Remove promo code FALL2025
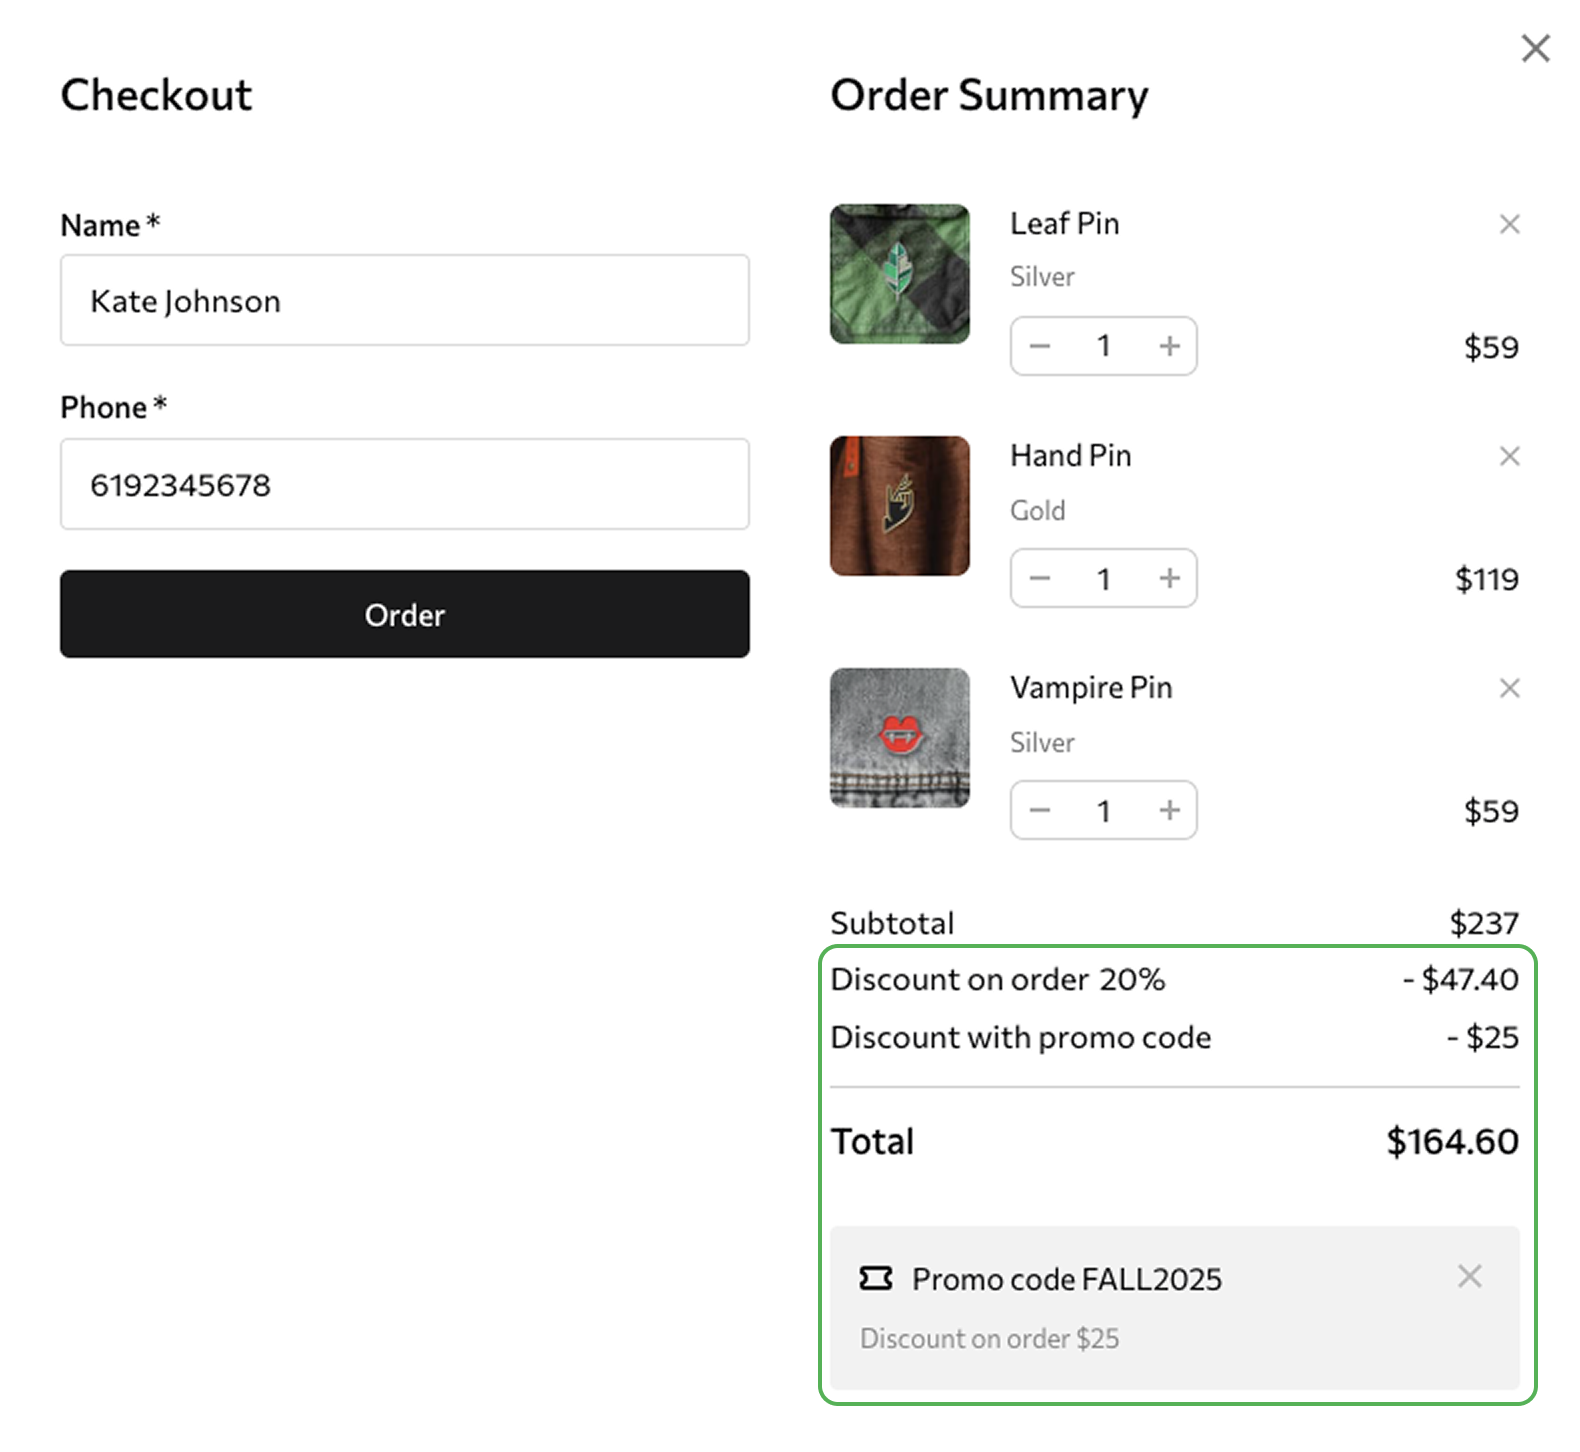This screenshot has height=1452, width=1580. coord(1469,1276)
